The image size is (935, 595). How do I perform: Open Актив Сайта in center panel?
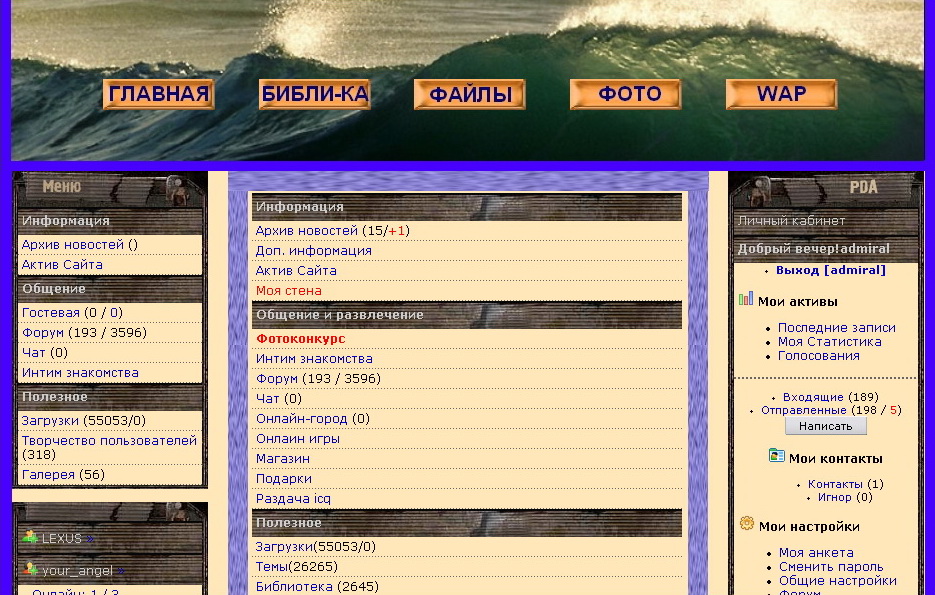point(296,271)
